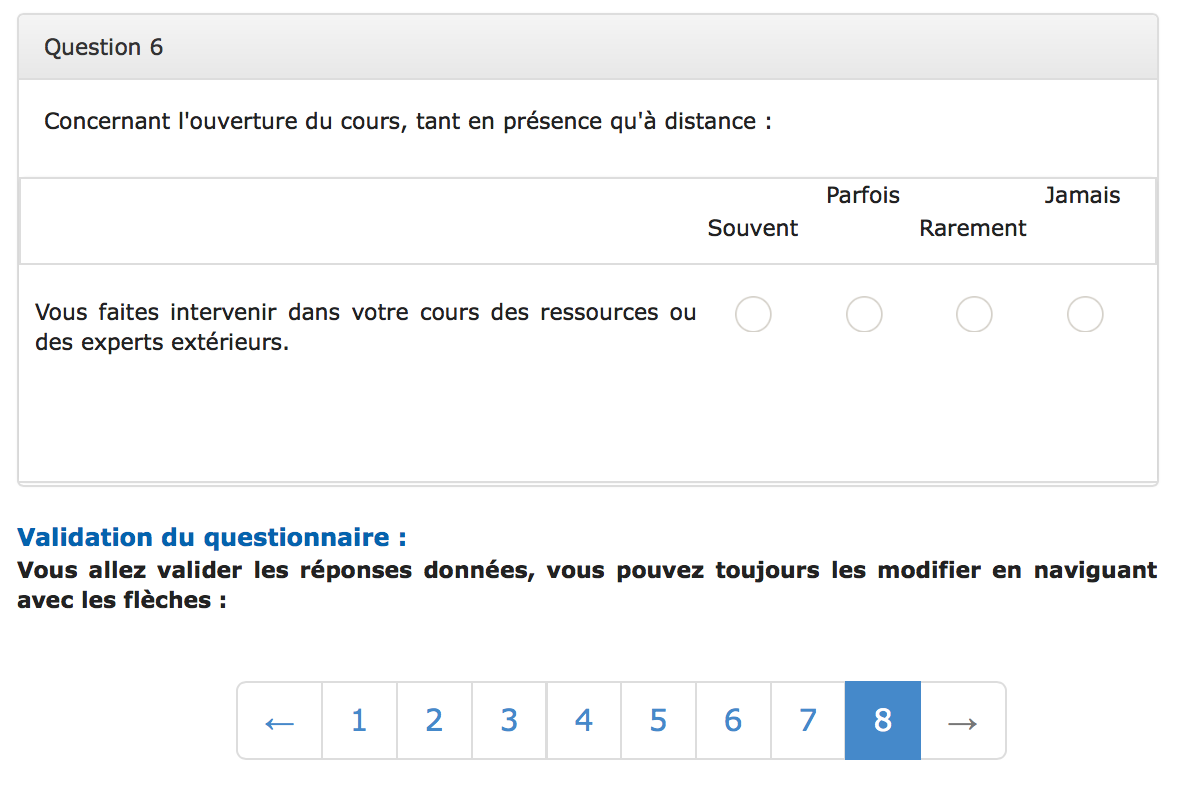This screenshot has width=1192, height=794.
Task: Click the Jamais column header
Action: point(1082,195)
